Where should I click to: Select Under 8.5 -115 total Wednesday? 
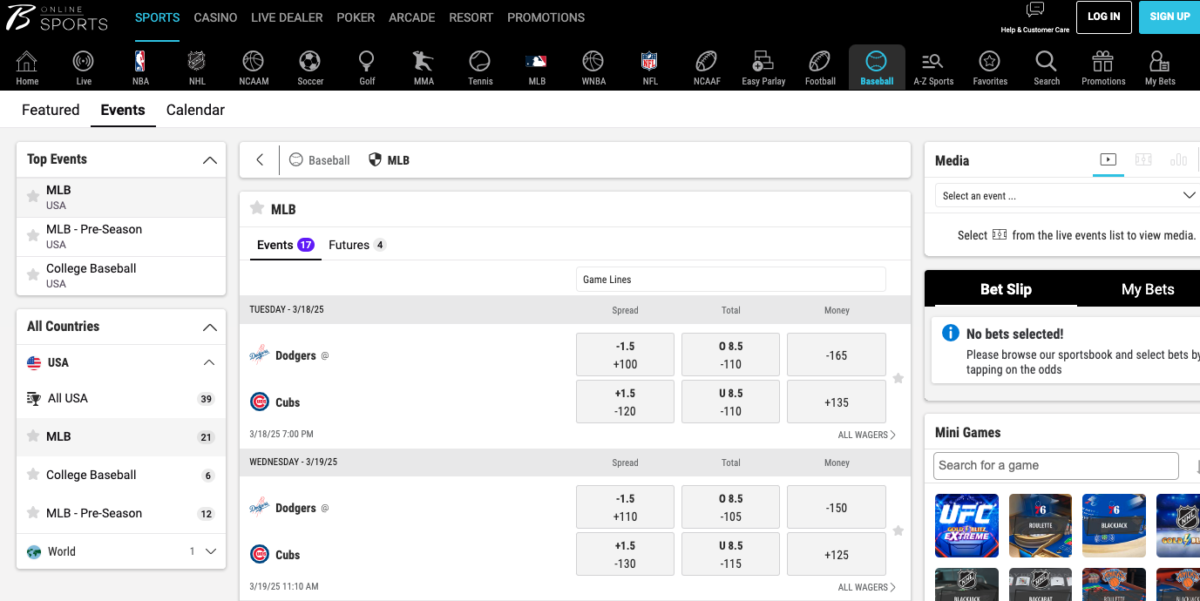[731, 555]
